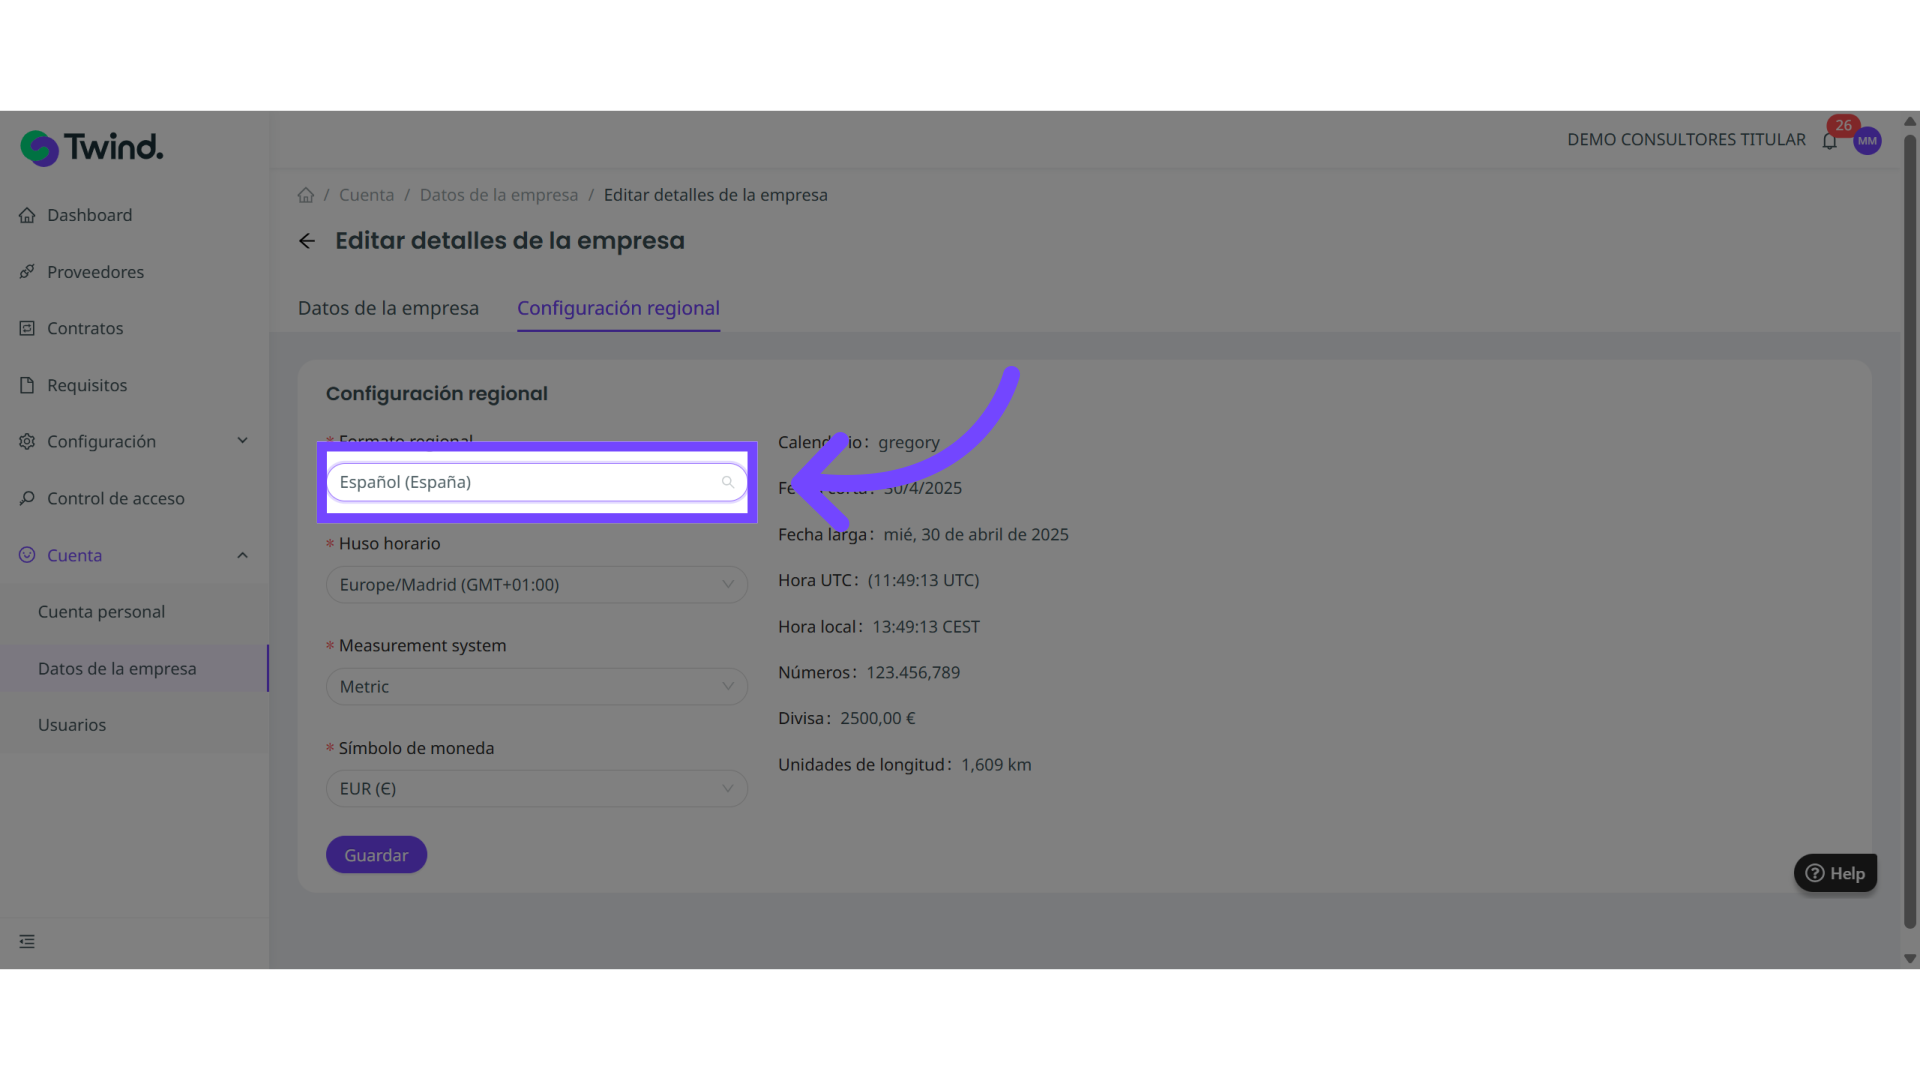This screenshot has height=1080, width=1920.
Task: Click the Dashboard house icon
Action: [27, 215]
